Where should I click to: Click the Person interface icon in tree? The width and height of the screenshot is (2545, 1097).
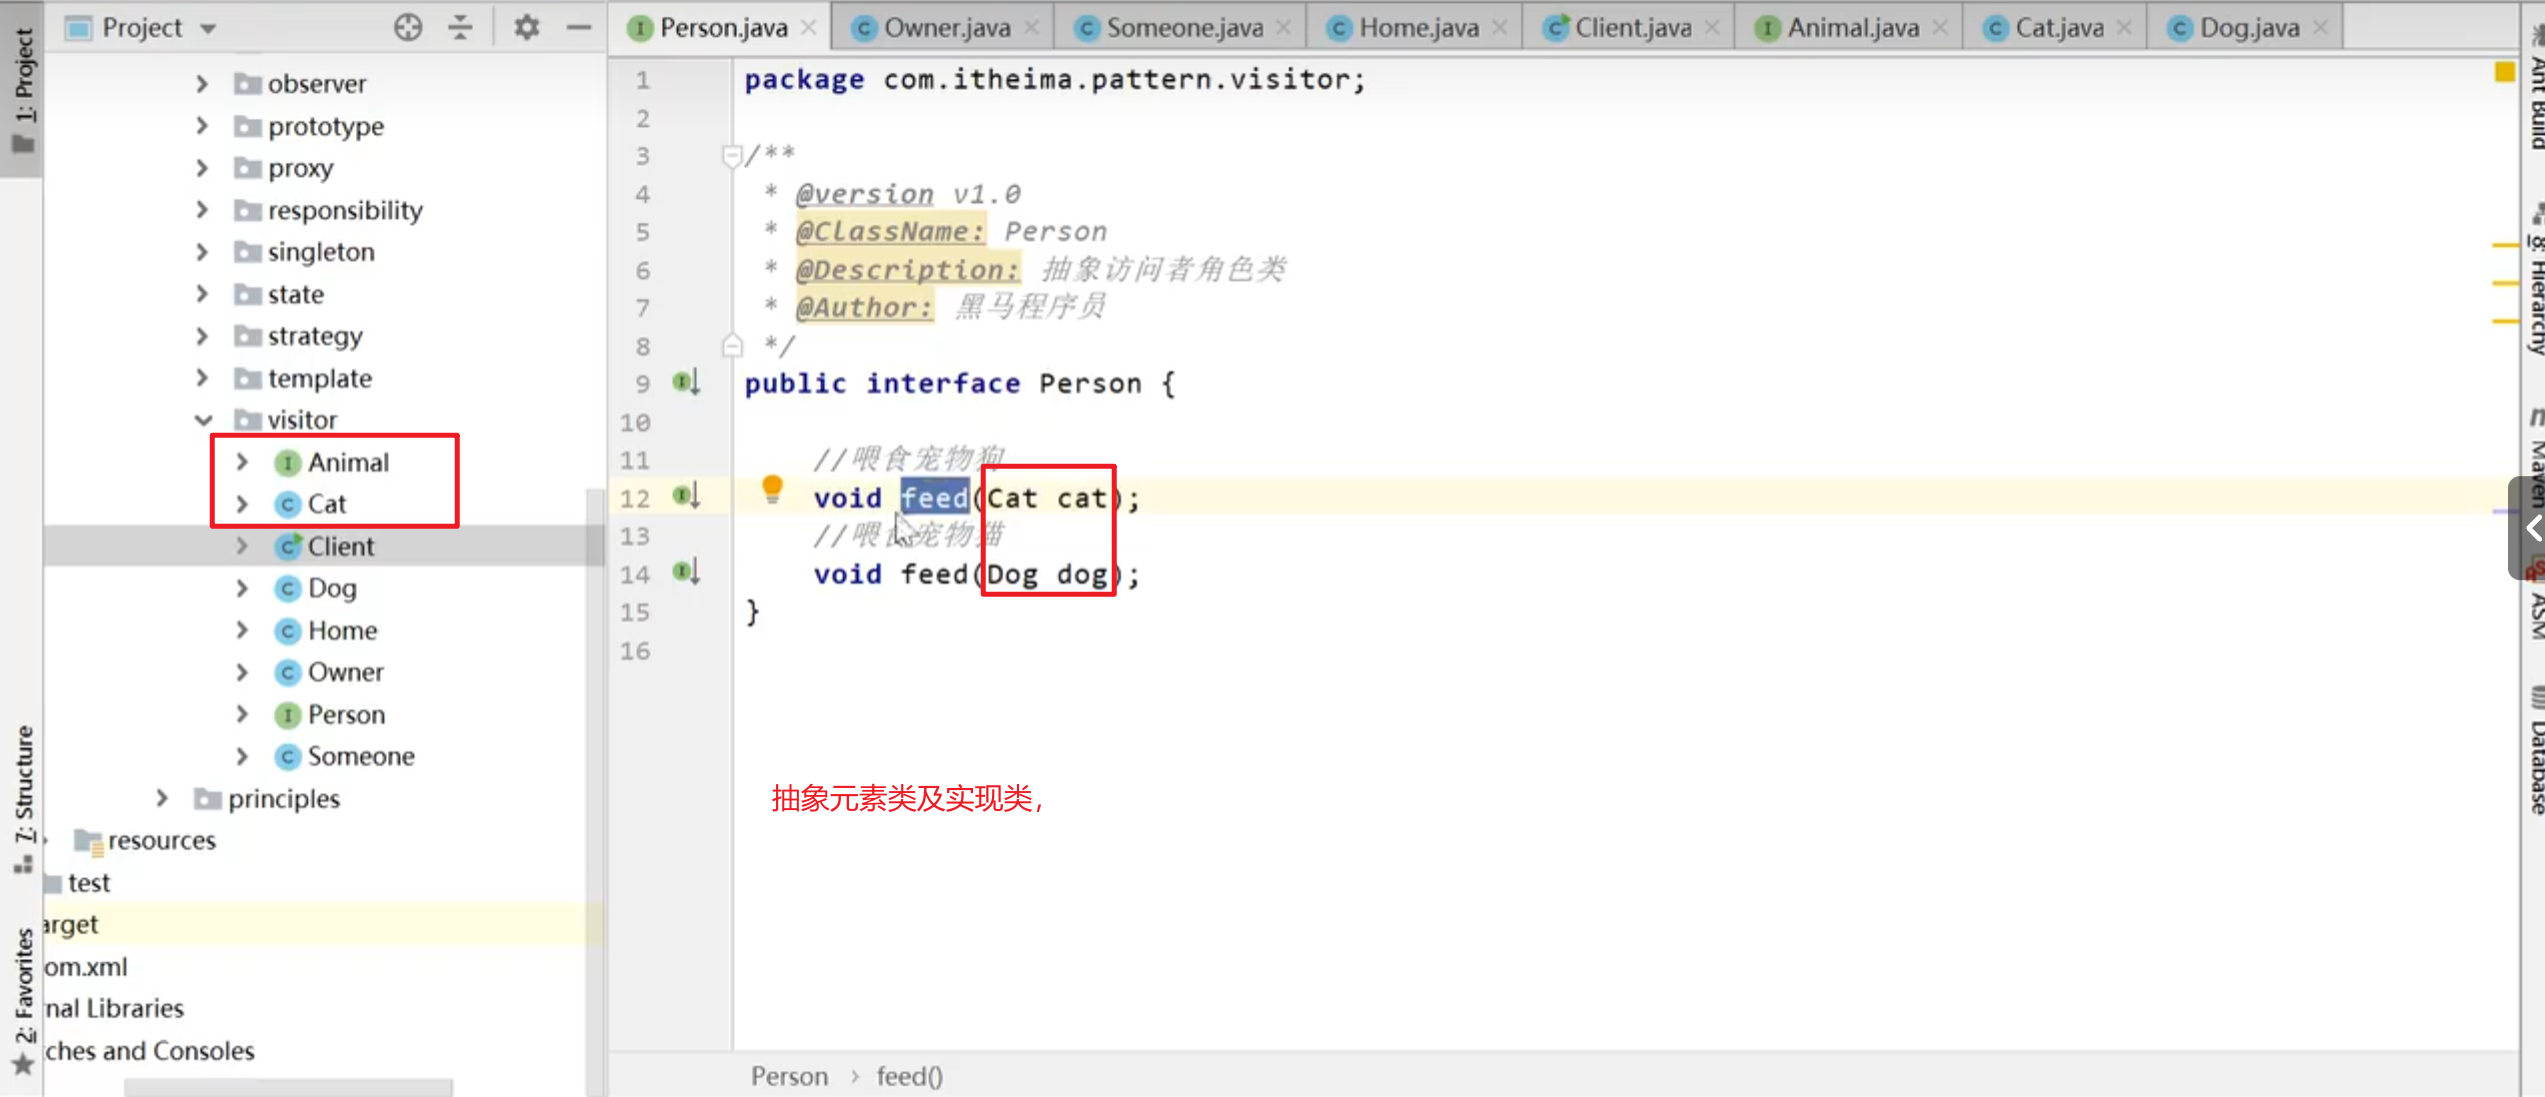coord(288,714)
